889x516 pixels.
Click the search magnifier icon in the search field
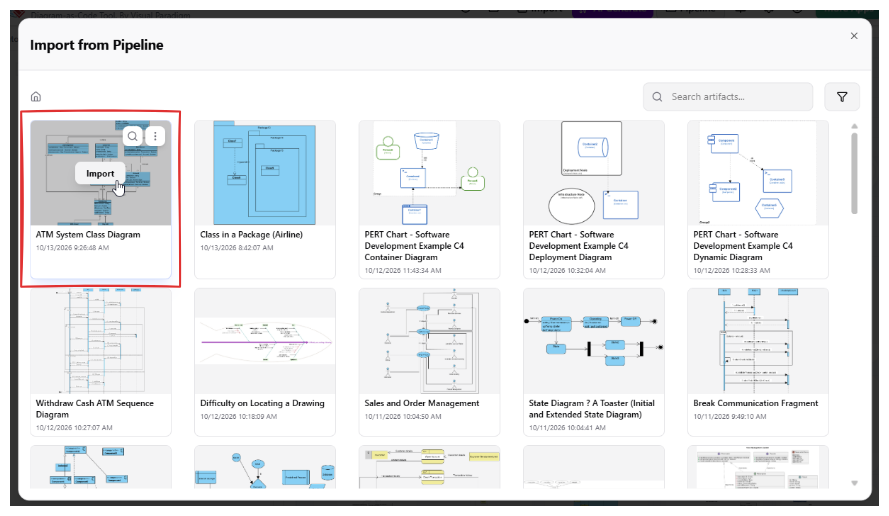click(657, 97)
